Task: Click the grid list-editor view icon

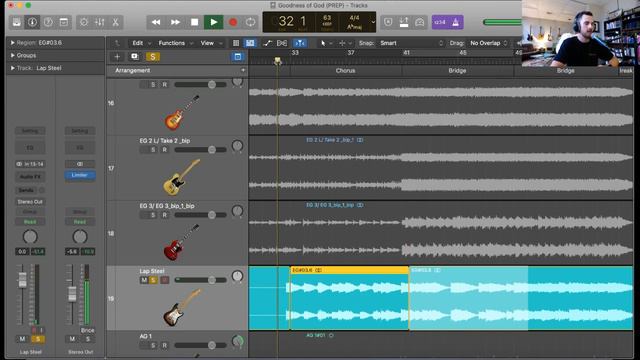Action: pyautogui.click(x=236, y=43)
